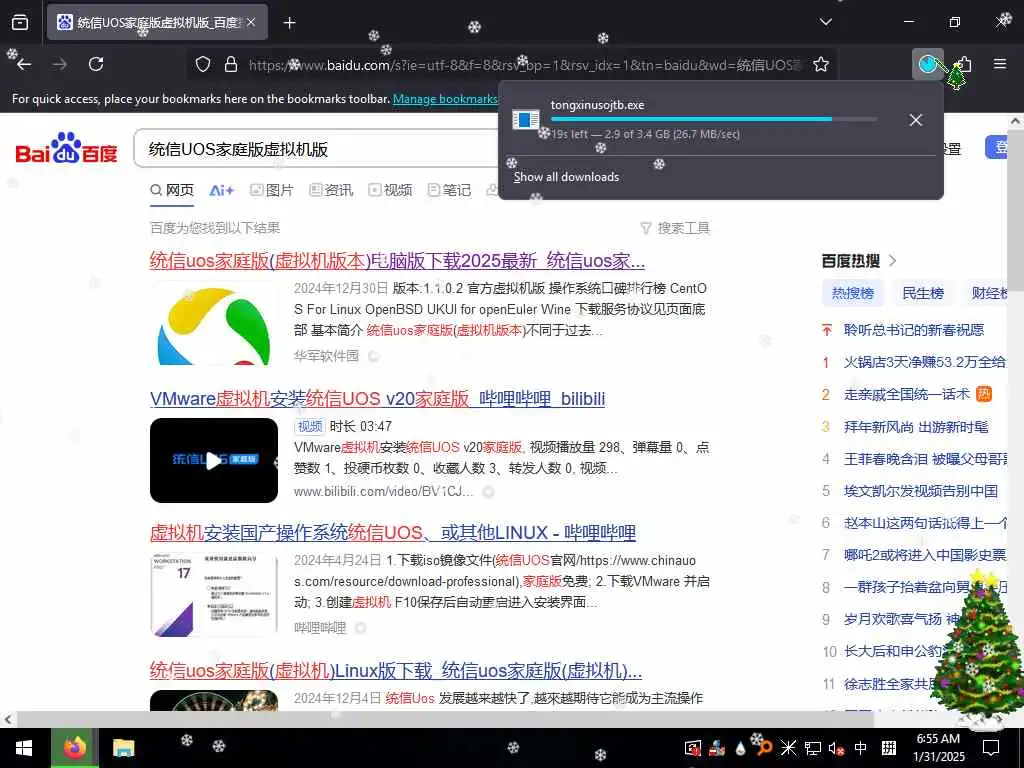Open hot topic 埃文凯尔发视频告别中国
The width and height of the screenshot is (1024, 768).
click(921, 491)
